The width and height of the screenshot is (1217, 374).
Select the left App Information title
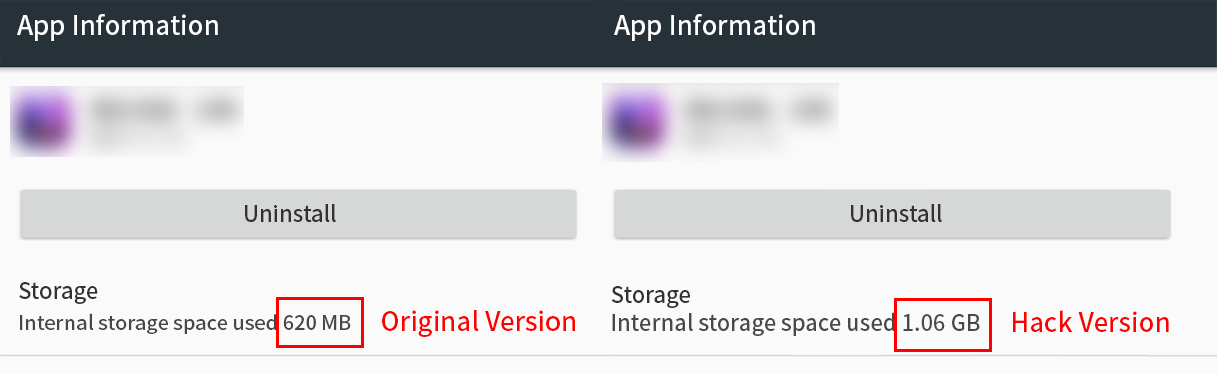click(118, 26)
